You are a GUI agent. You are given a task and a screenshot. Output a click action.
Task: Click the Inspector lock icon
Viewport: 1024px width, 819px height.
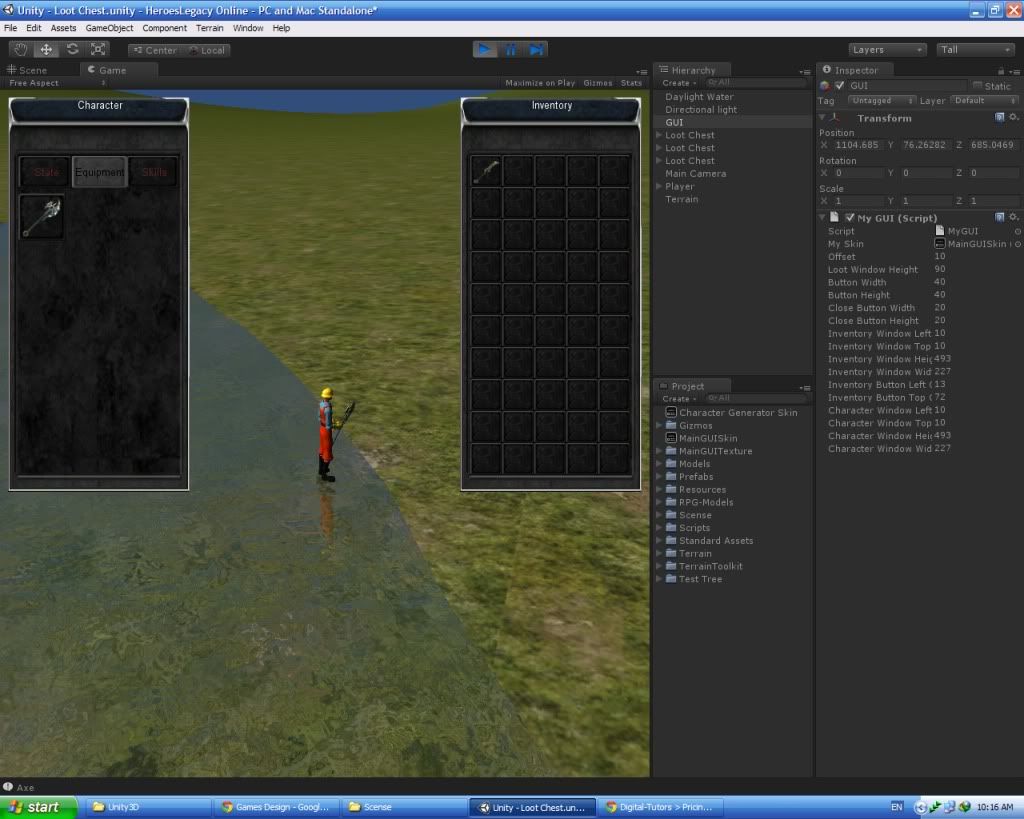click(x=1000, y=71)
